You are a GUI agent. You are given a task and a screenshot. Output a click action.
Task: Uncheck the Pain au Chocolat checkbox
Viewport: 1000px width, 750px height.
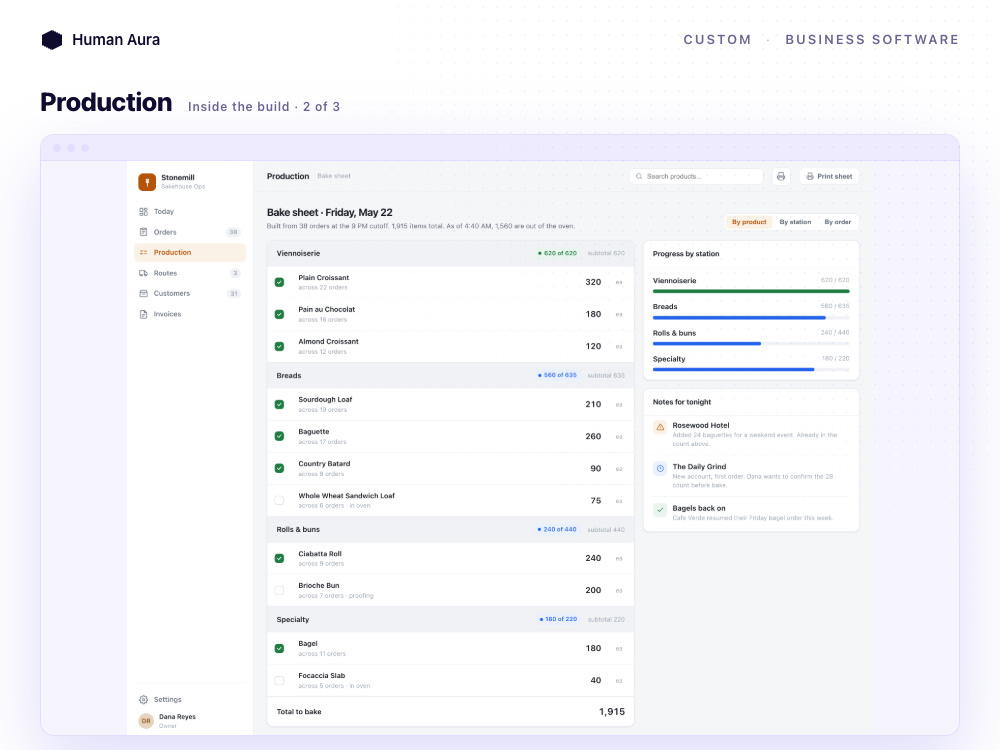pyautogui.click(x=279, y=314)
